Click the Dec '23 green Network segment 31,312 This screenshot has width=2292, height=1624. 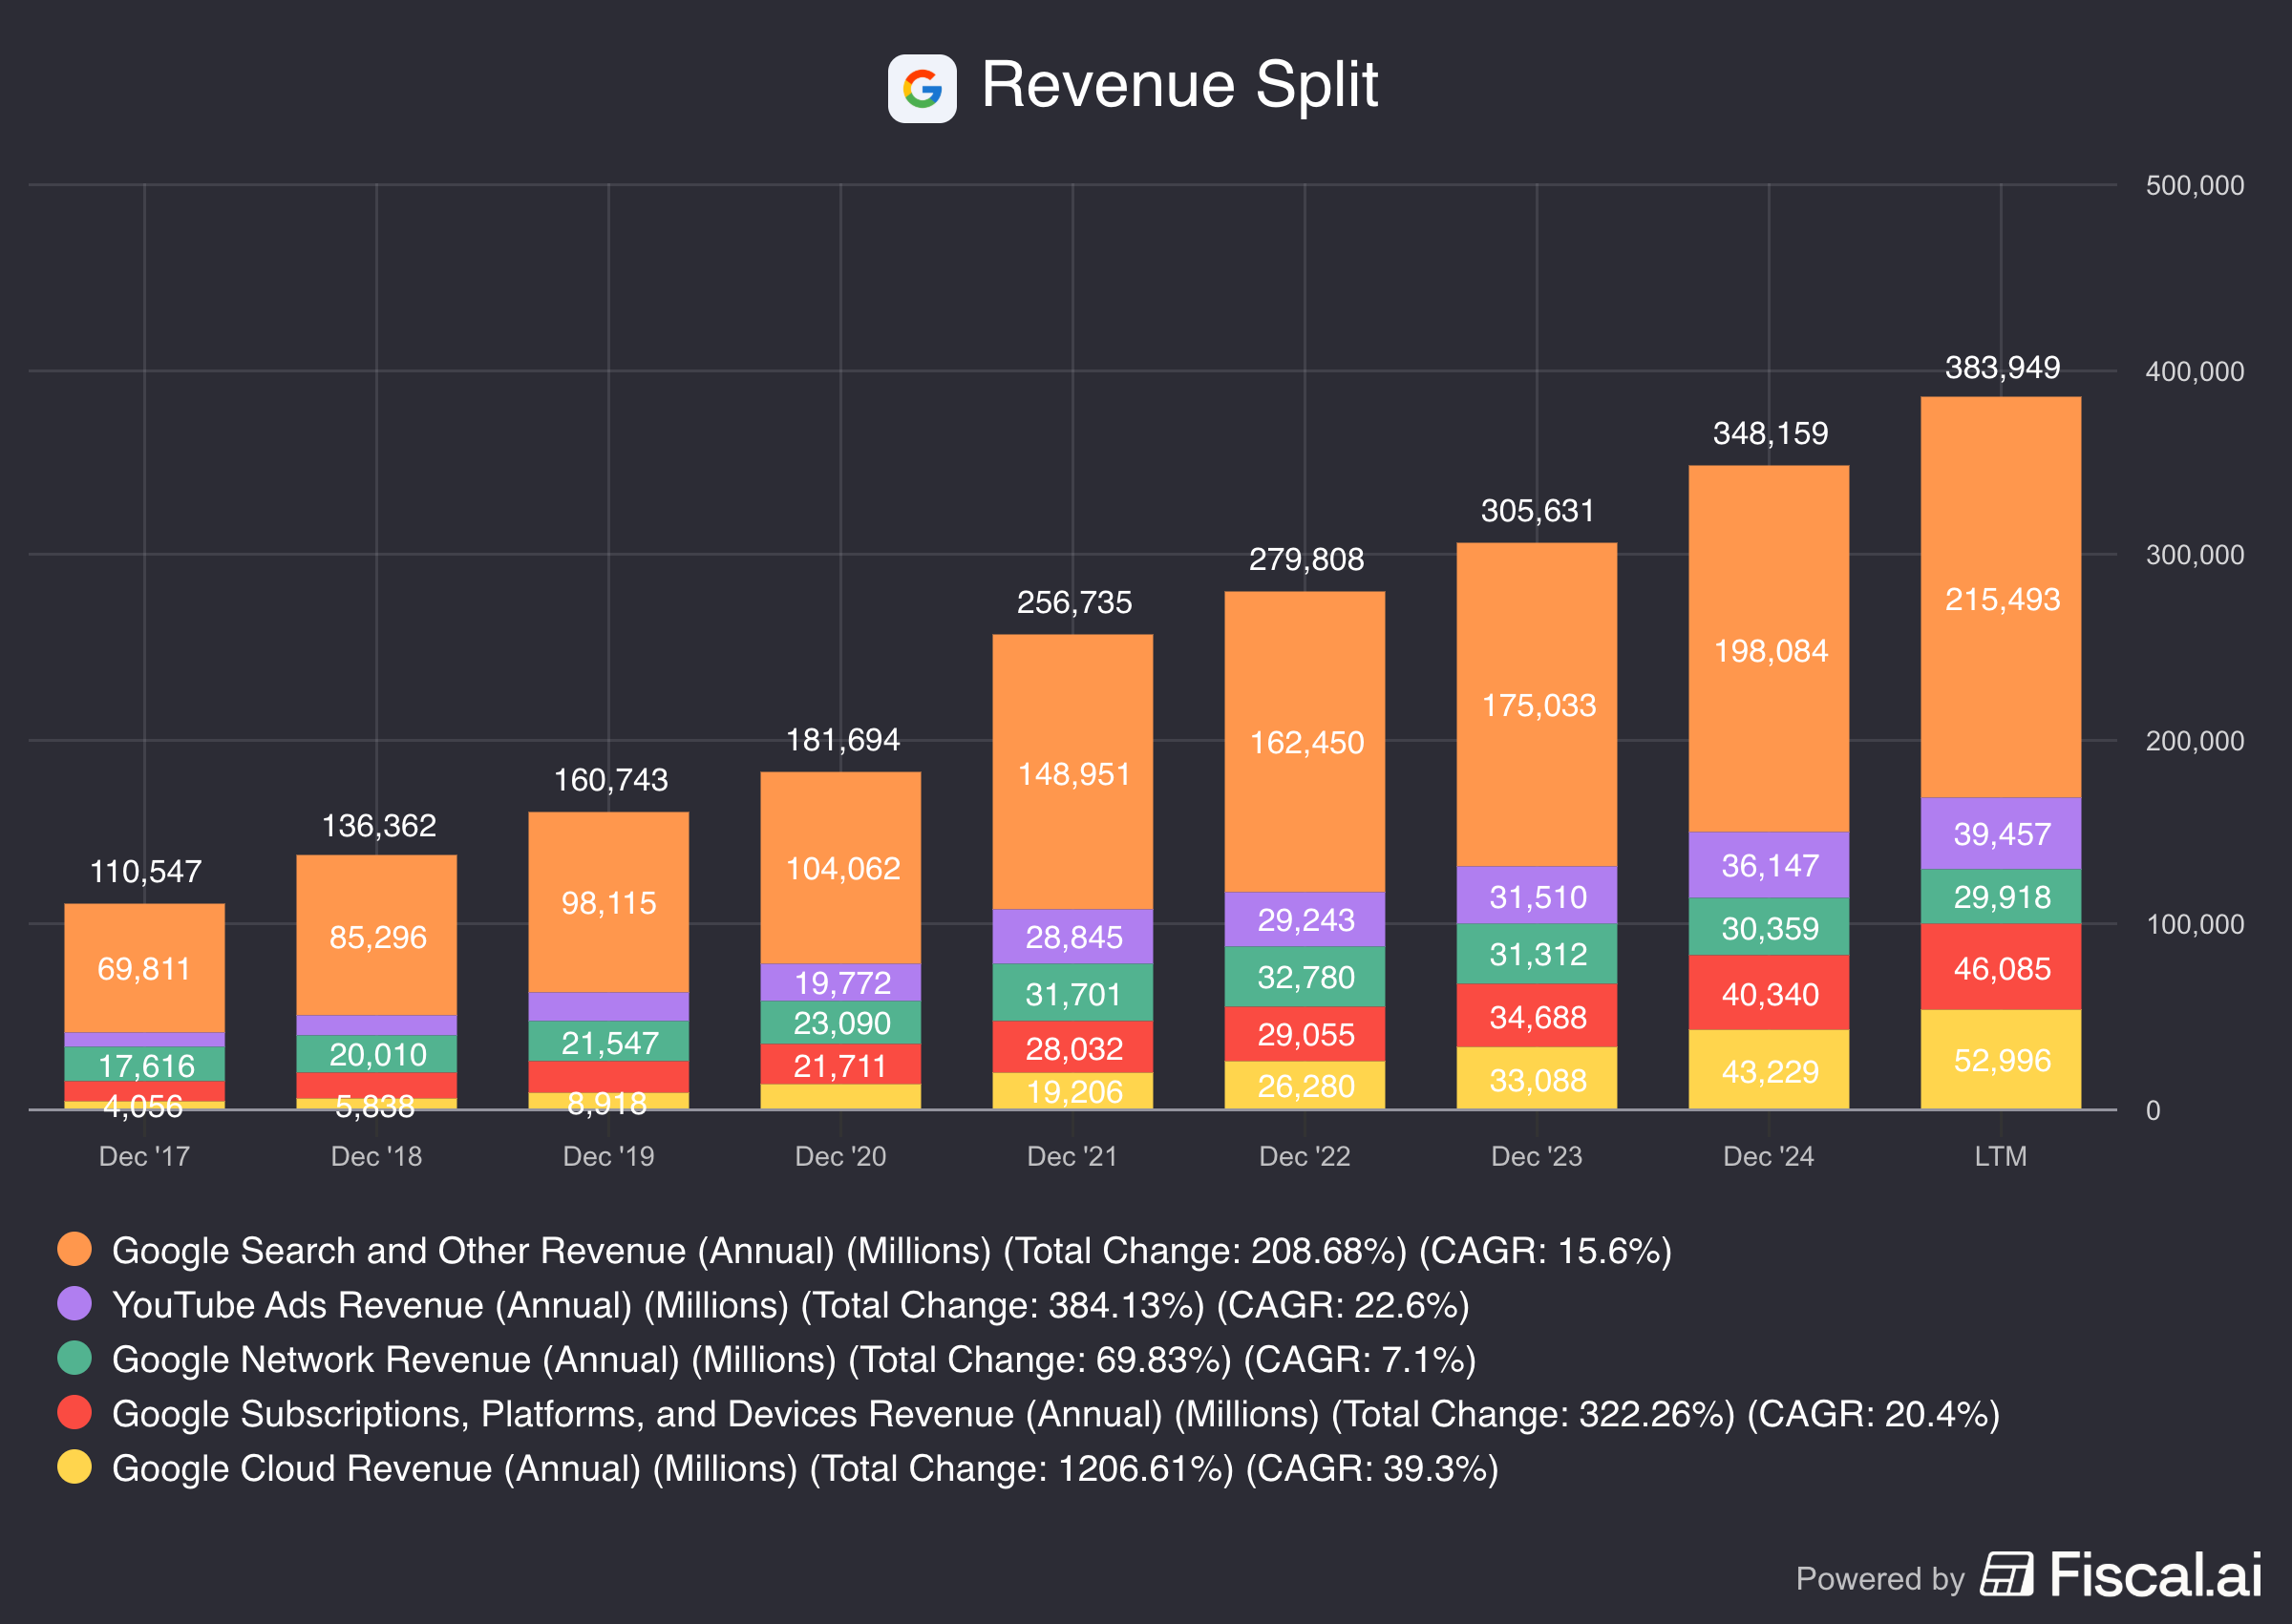pos(1536,954)
